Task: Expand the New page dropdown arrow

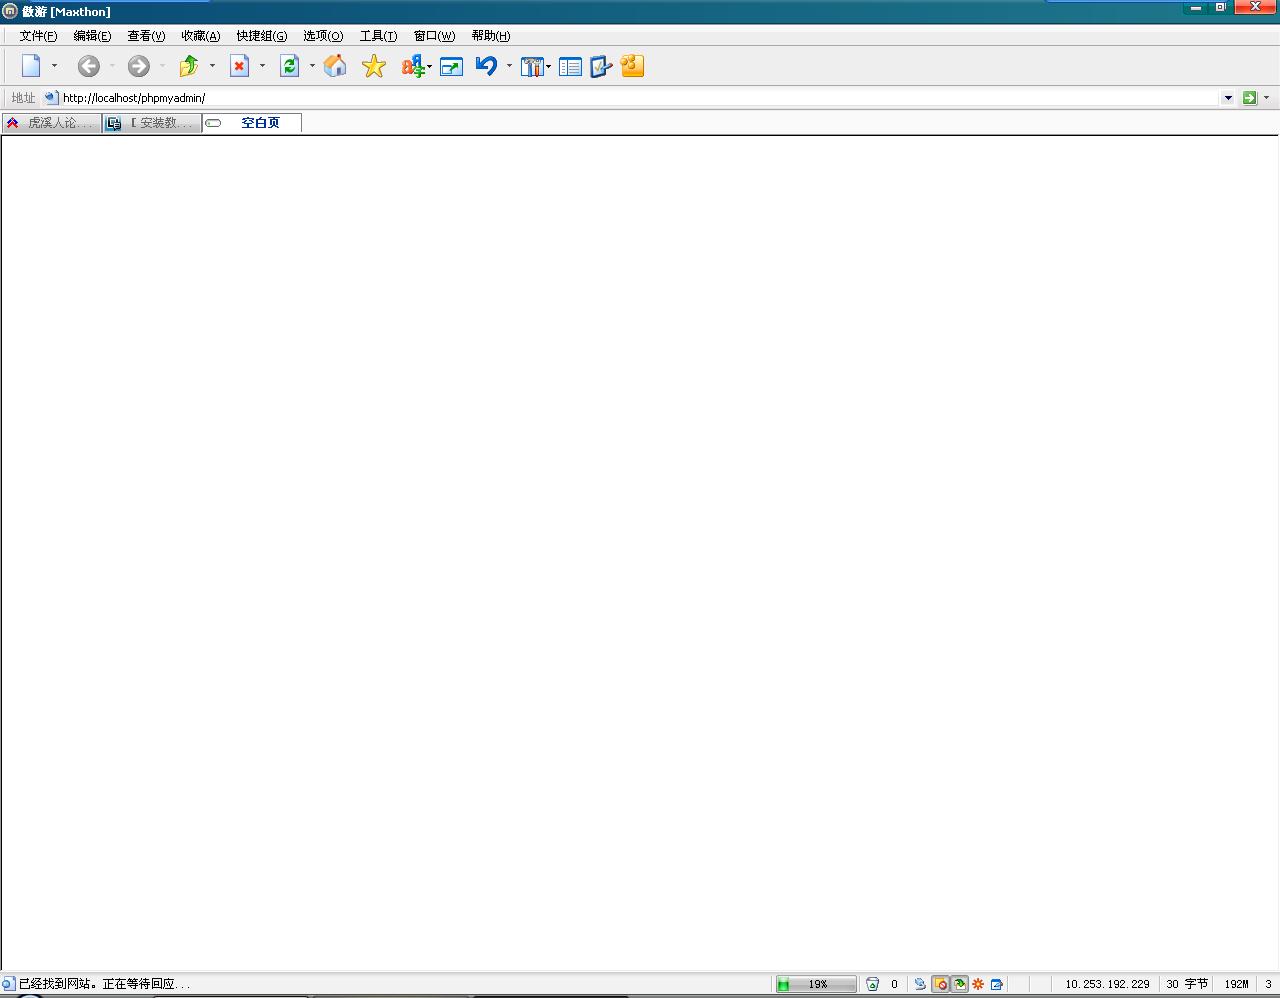Action: [x=54, y=66]
